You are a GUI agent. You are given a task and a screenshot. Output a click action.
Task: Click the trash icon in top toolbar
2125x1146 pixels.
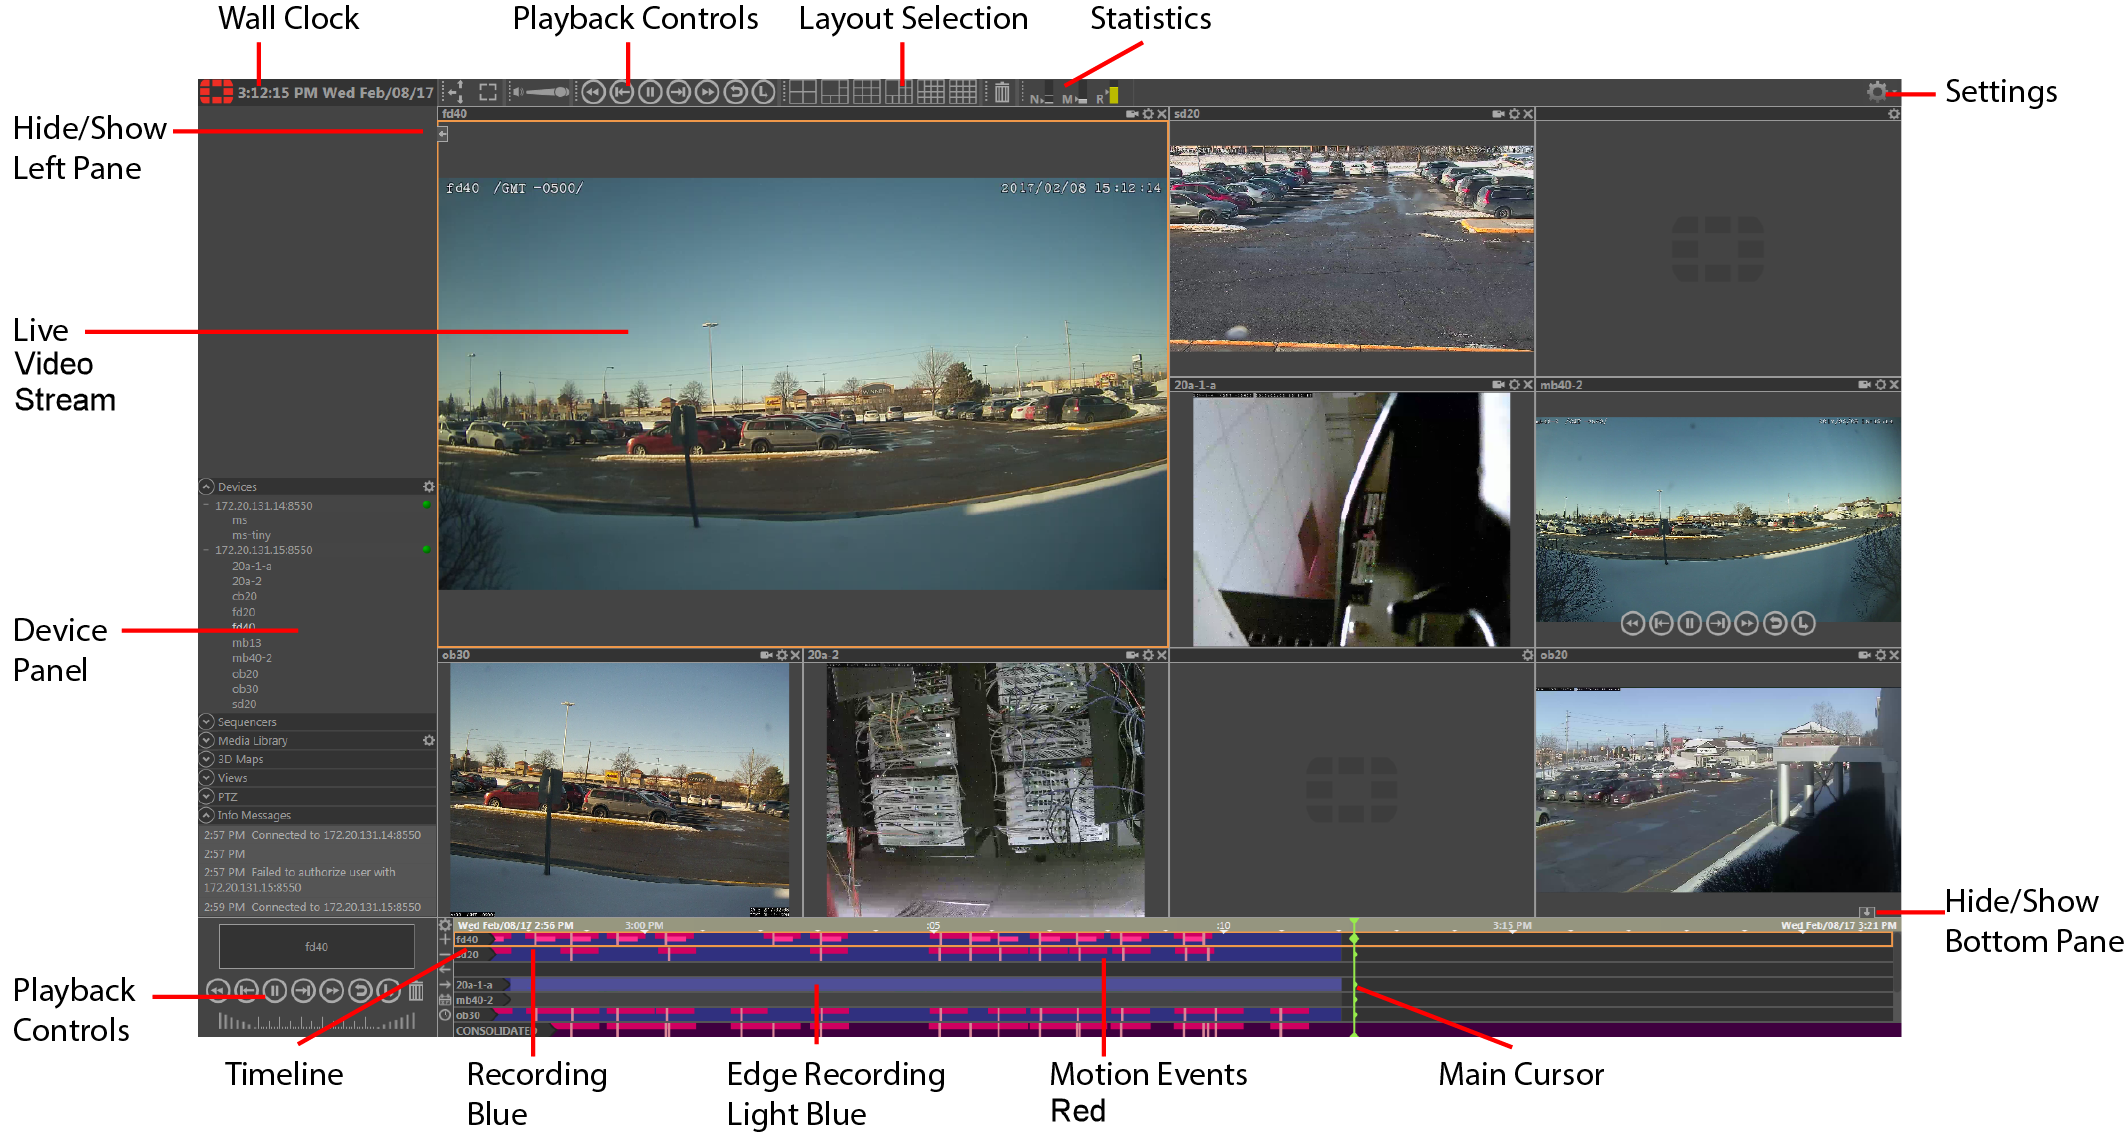pos(1002,93)
